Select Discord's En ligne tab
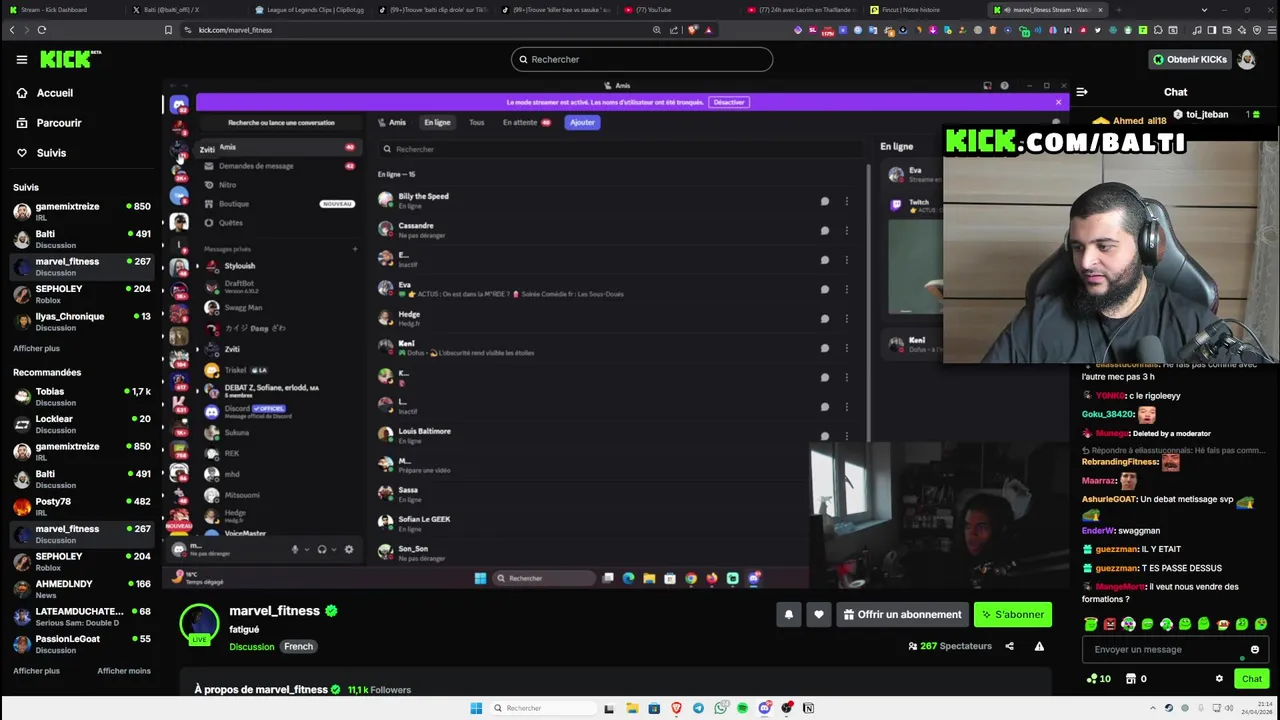Screen dimensions: 1280x720 (437, 122)
